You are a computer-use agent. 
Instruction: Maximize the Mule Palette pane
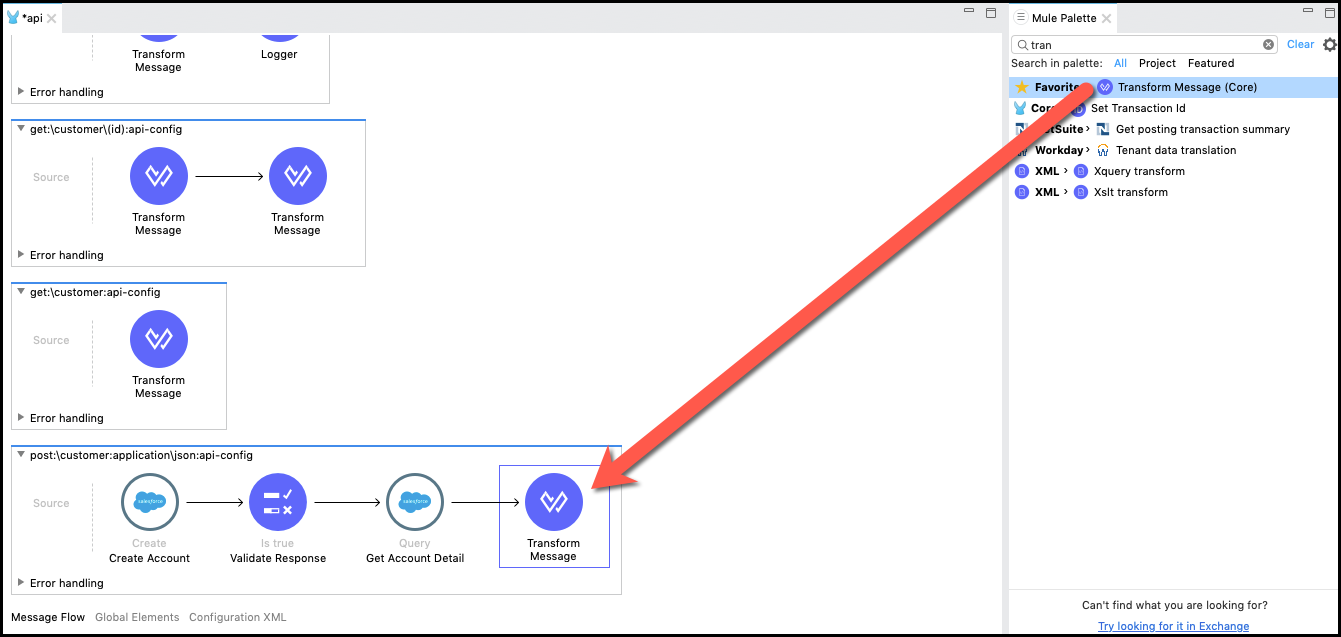1330,13
